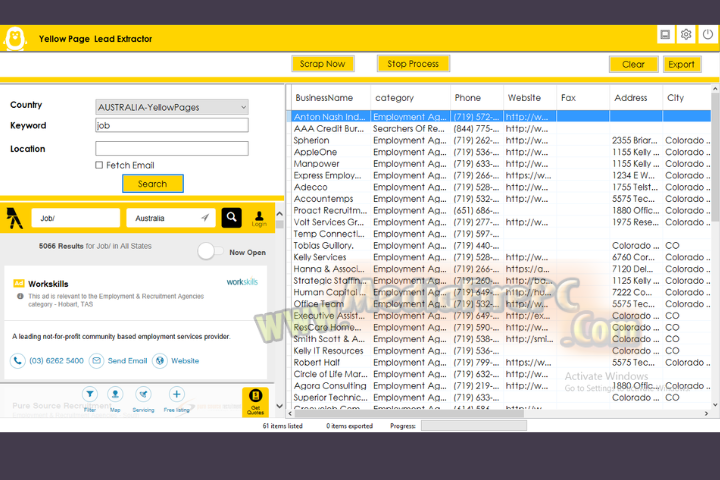Click the Ad badge beside Workskills

pyautogui.click(x=19, y=283)
